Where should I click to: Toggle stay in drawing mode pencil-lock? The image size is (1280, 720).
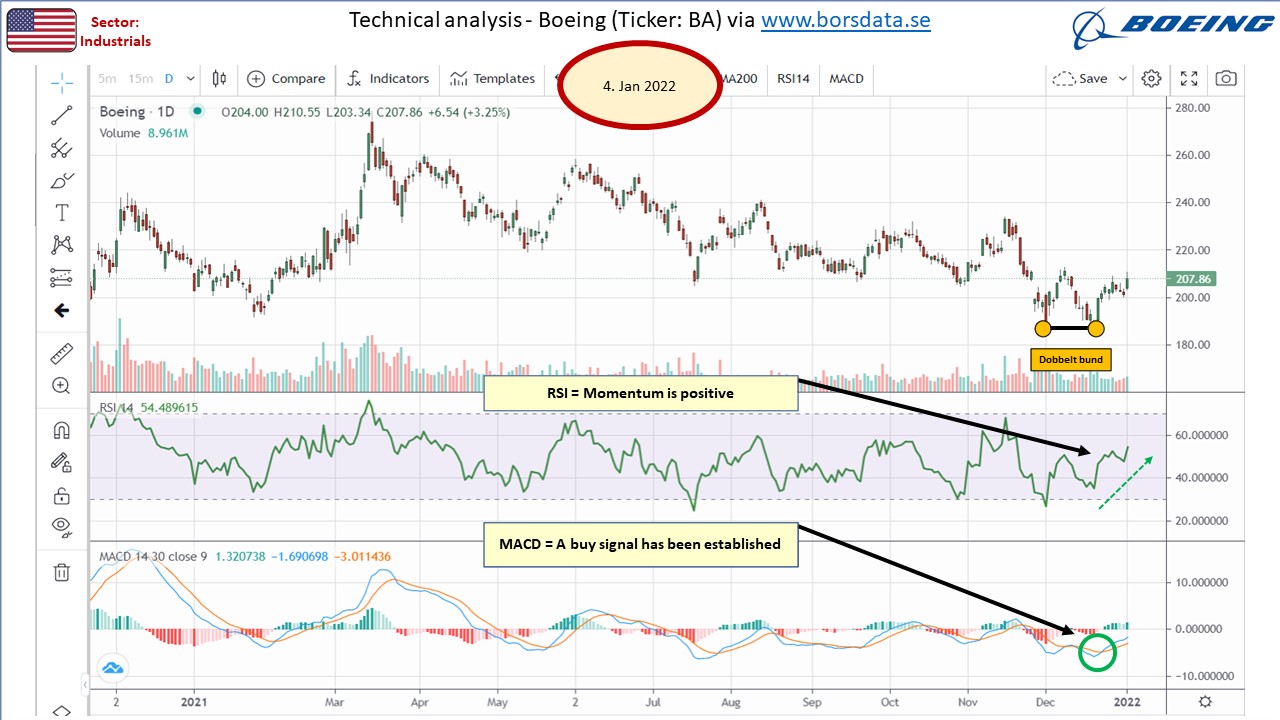click(61, 462)
